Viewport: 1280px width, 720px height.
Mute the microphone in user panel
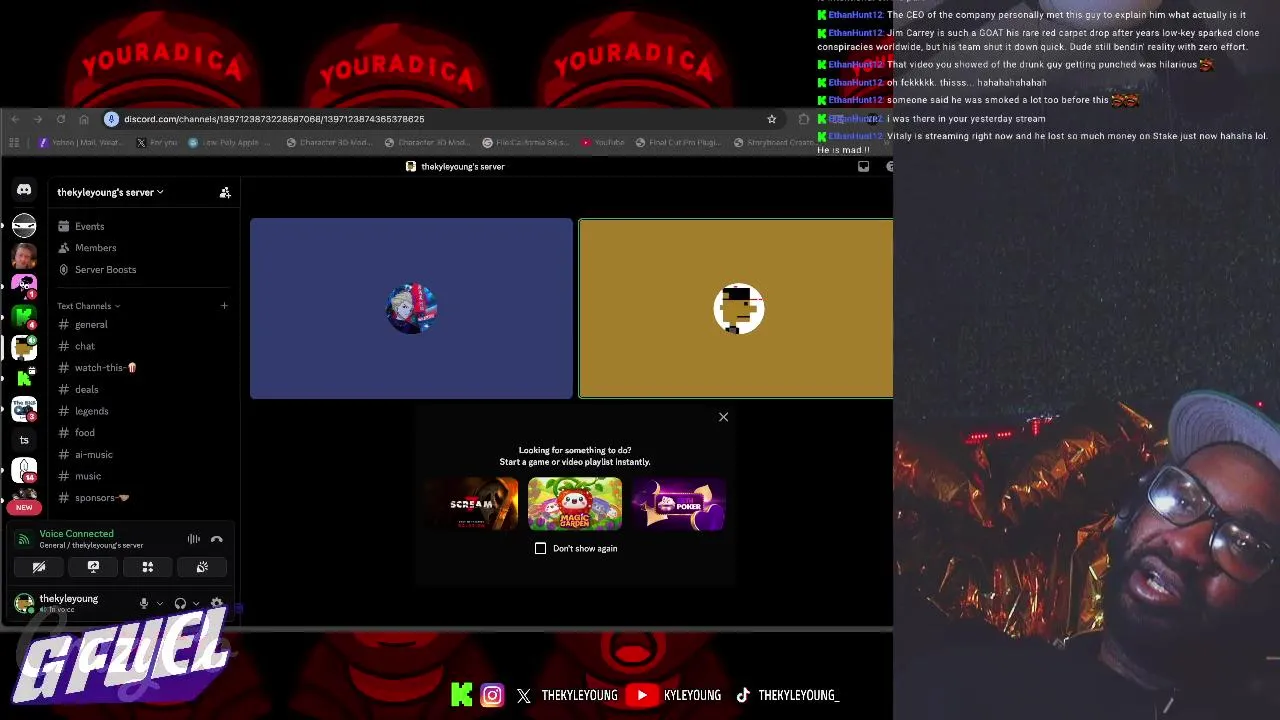[x=144, y=603]
